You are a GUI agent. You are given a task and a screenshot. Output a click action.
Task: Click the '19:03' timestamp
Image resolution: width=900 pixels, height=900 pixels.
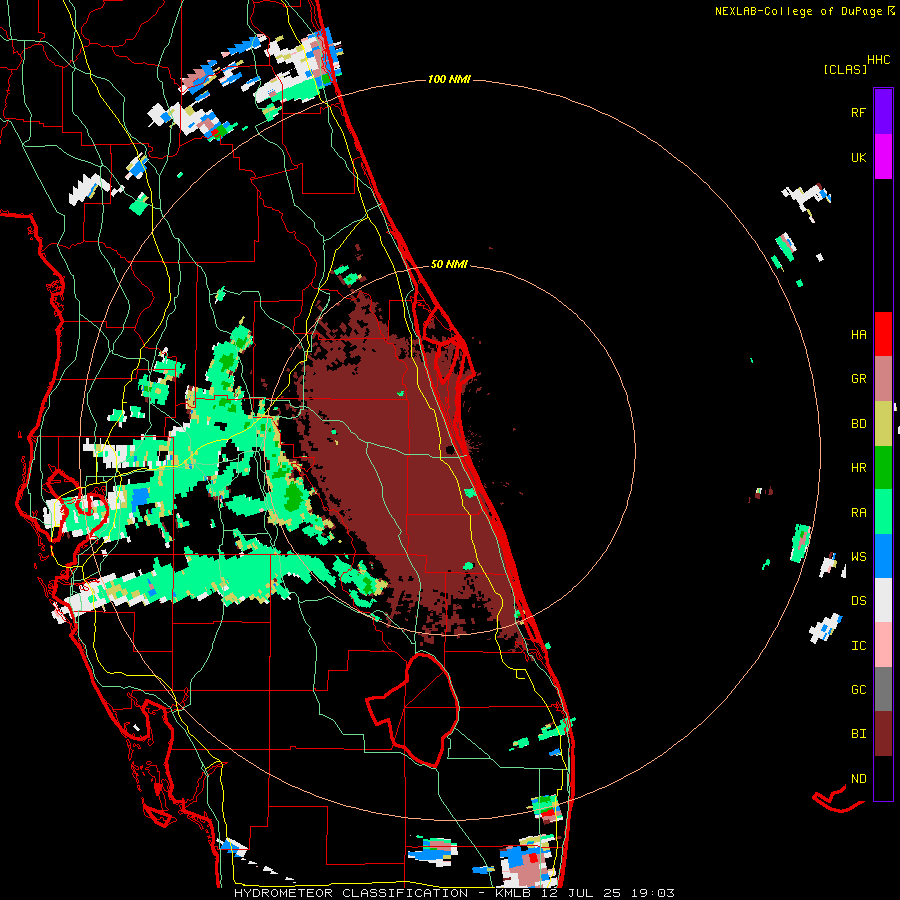653,893
